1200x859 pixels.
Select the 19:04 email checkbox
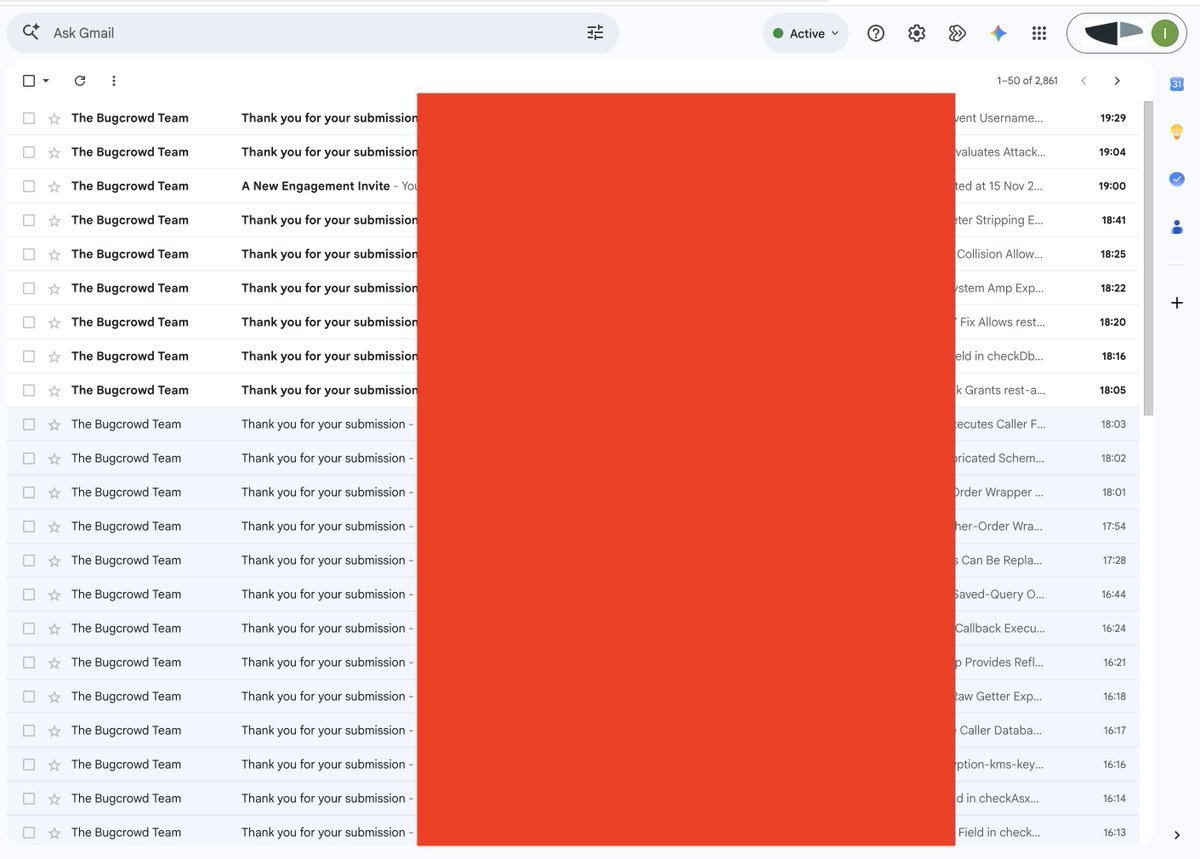(x=29, y=152)
